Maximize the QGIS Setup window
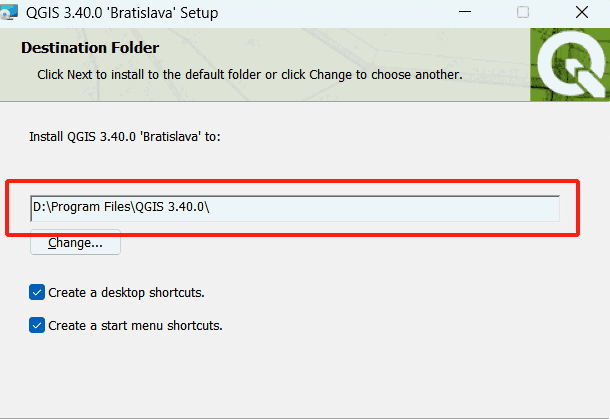The width and height of the screenshot is (610, 419). pyautogui.click(x=523, y=14)
